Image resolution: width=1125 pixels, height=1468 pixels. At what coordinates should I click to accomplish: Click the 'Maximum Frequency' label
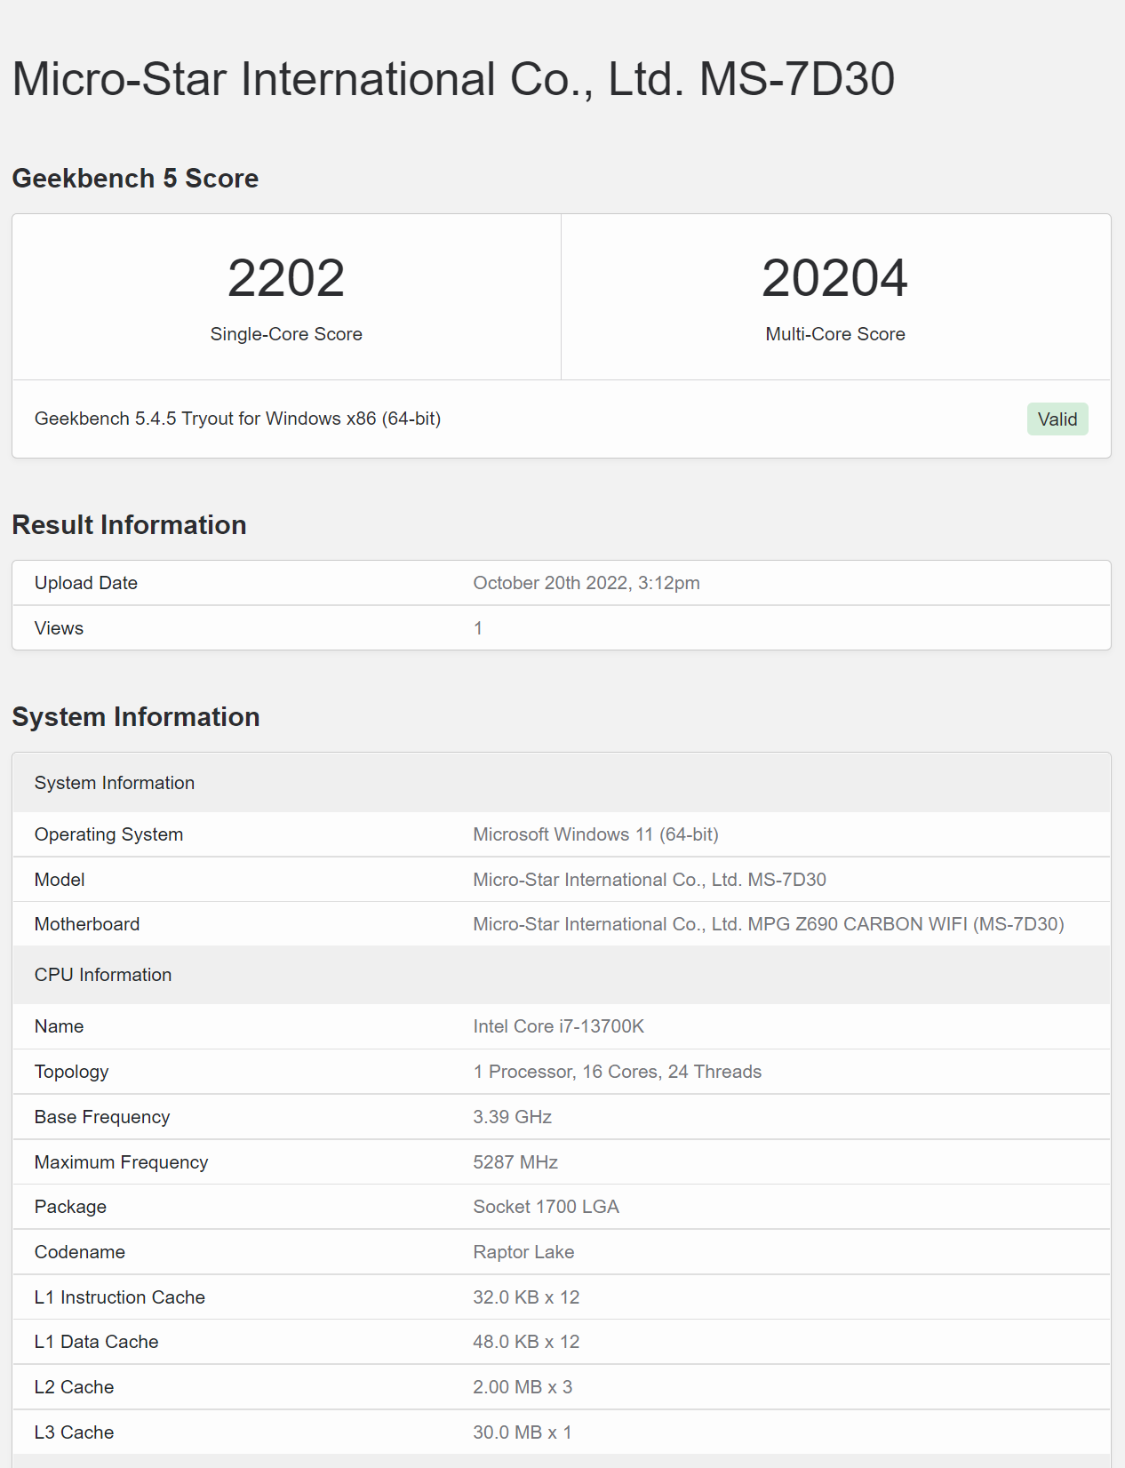tap(121, 1162)
